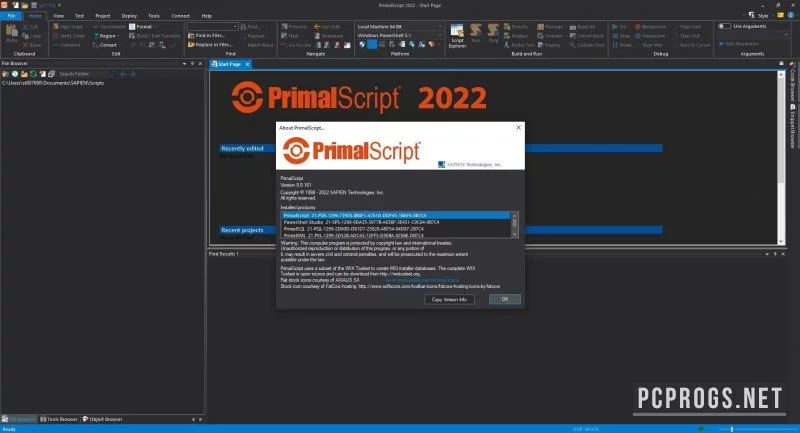Go to the Previous navigation item
Image resolution: width=800 pixels, height=433 pixels.
click(x=294, y=27)
